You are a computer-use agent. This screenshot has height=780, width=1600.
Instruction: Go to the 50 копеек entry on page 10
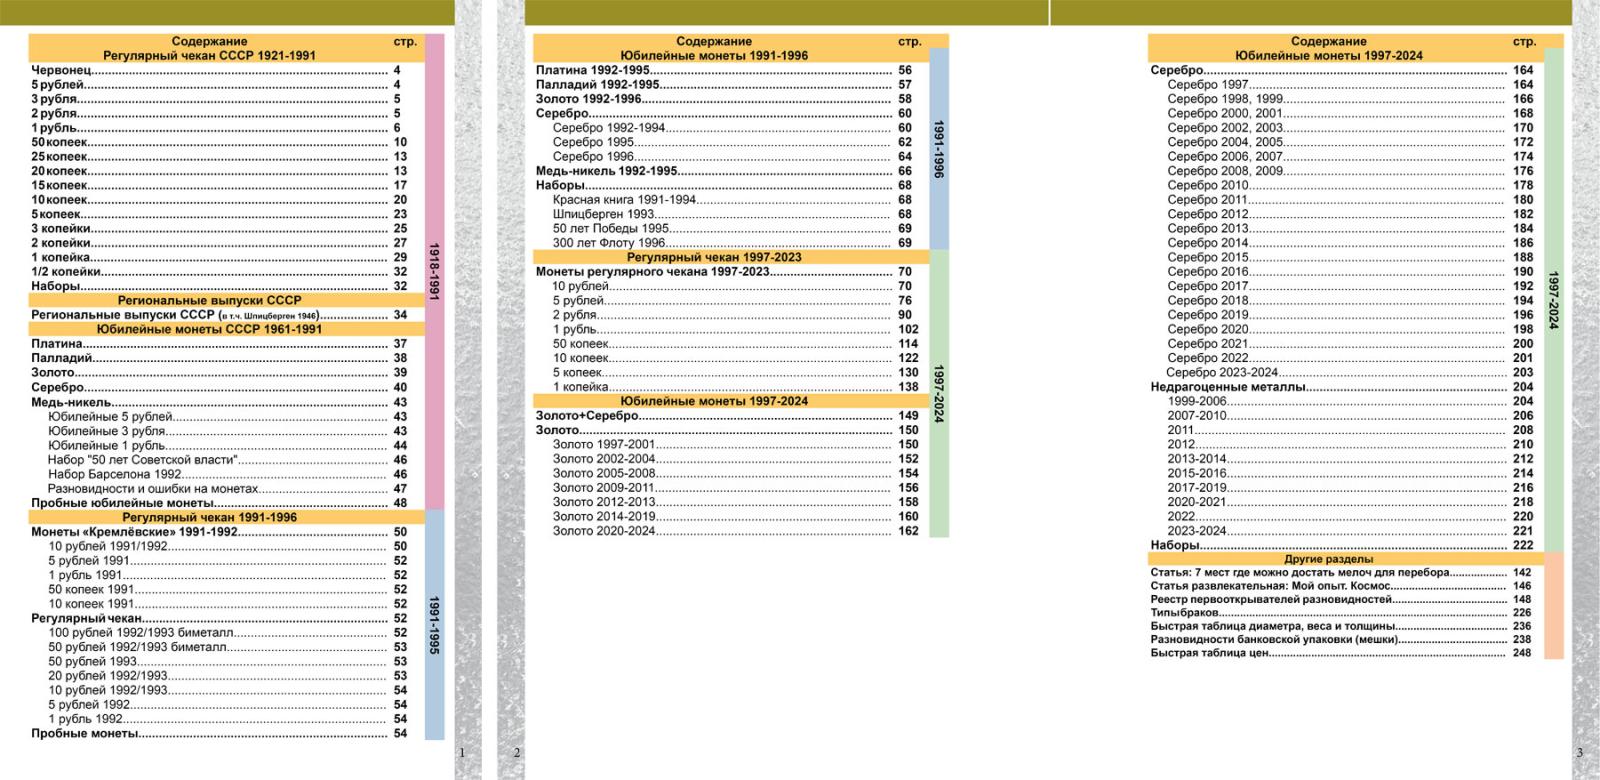coord(60,143)
